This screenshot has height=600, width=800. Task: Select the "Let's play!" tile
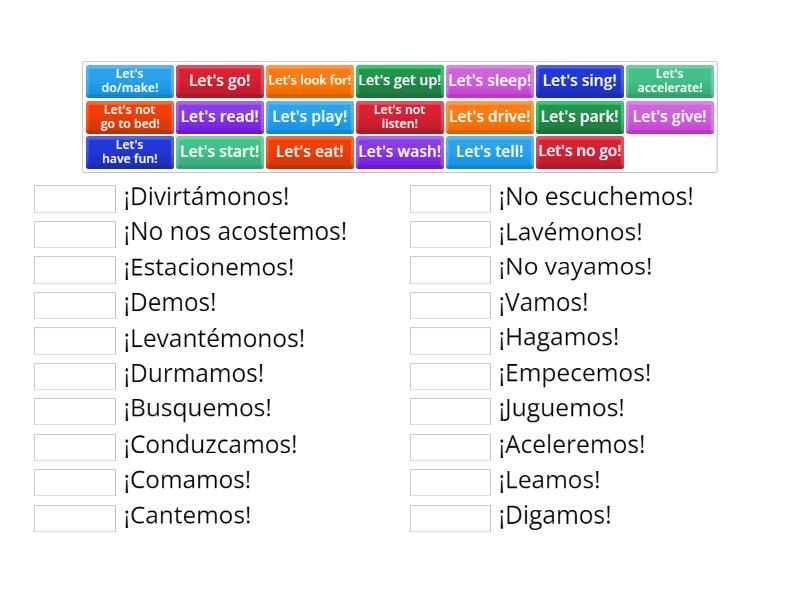coord(310,117)
